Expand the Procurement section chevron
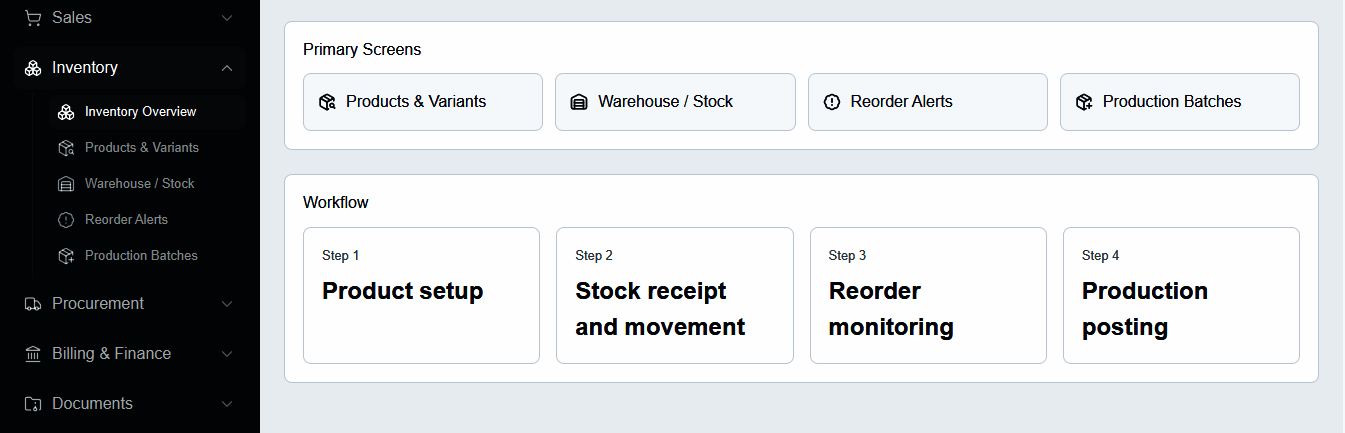Viewport: 1345px width, 433px height. [227, 304]
